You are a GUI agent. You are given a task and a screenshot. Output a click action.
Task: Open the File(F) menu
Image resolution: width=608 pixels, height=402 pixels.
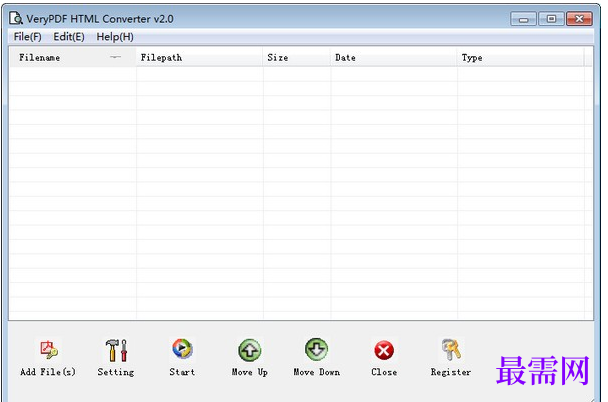click(28, 37)
